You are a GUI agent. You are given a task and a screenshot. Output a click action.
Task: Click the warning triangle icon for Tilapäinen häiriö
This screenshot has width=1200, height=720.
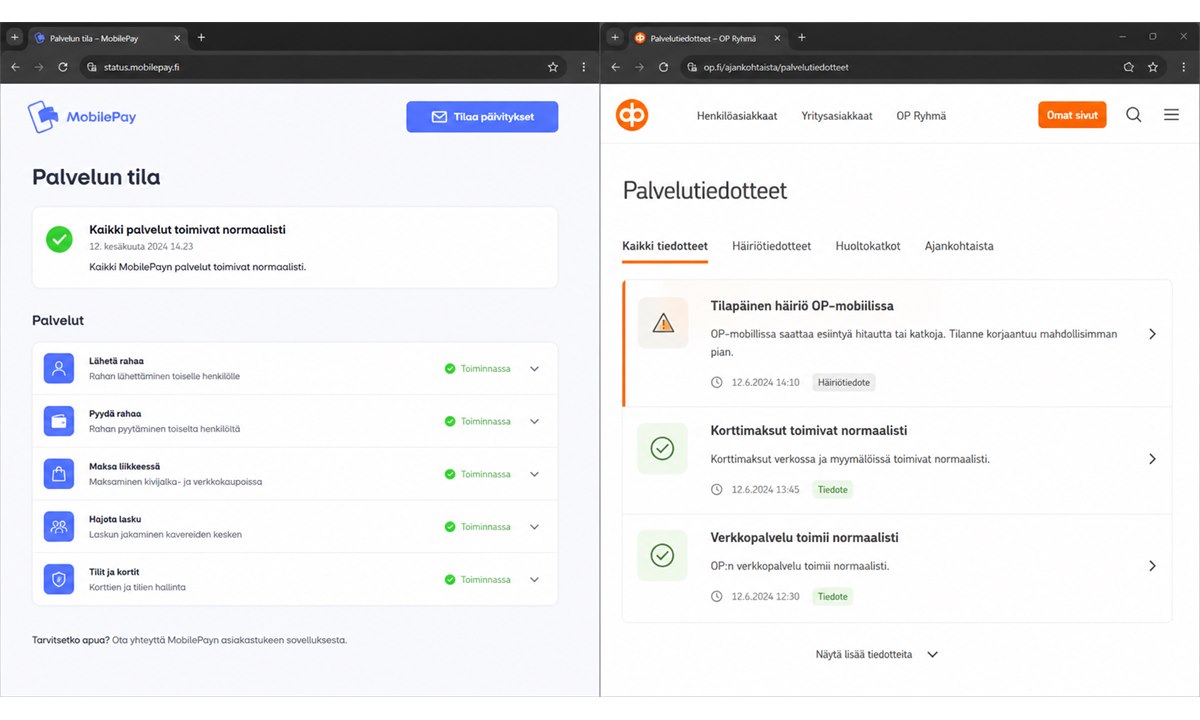(663, 323)
